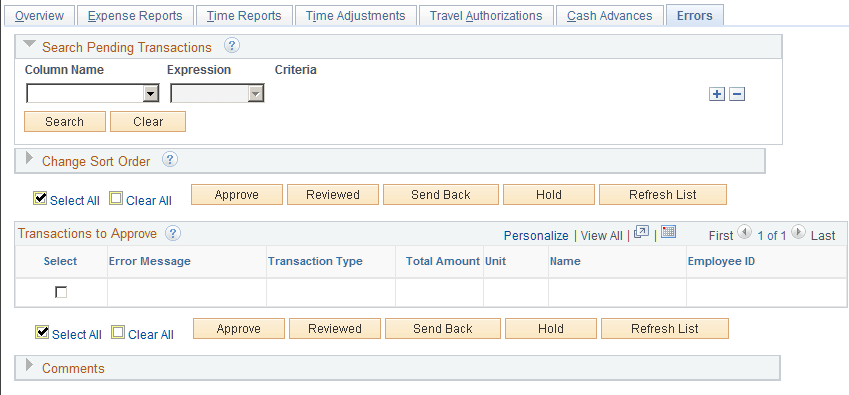
Task: Switch to the Travel Authorizations tab
Action: coord(486,16)
